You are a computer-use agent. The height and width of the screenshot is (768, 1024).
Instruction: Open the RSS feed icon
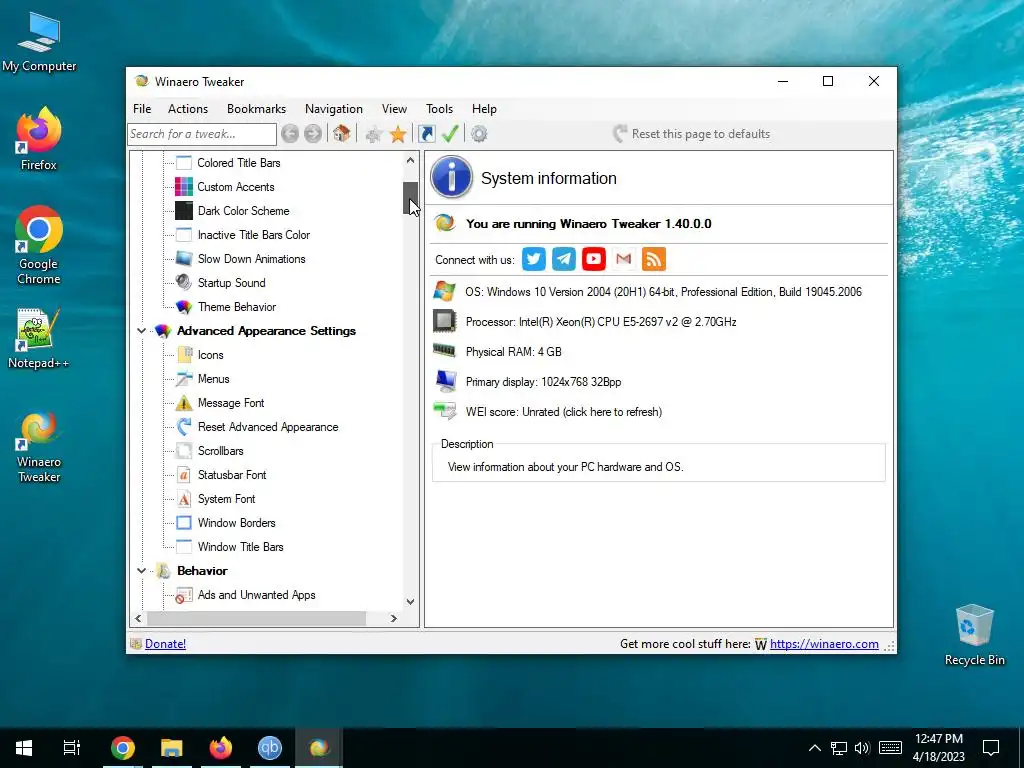coord(654,259)
